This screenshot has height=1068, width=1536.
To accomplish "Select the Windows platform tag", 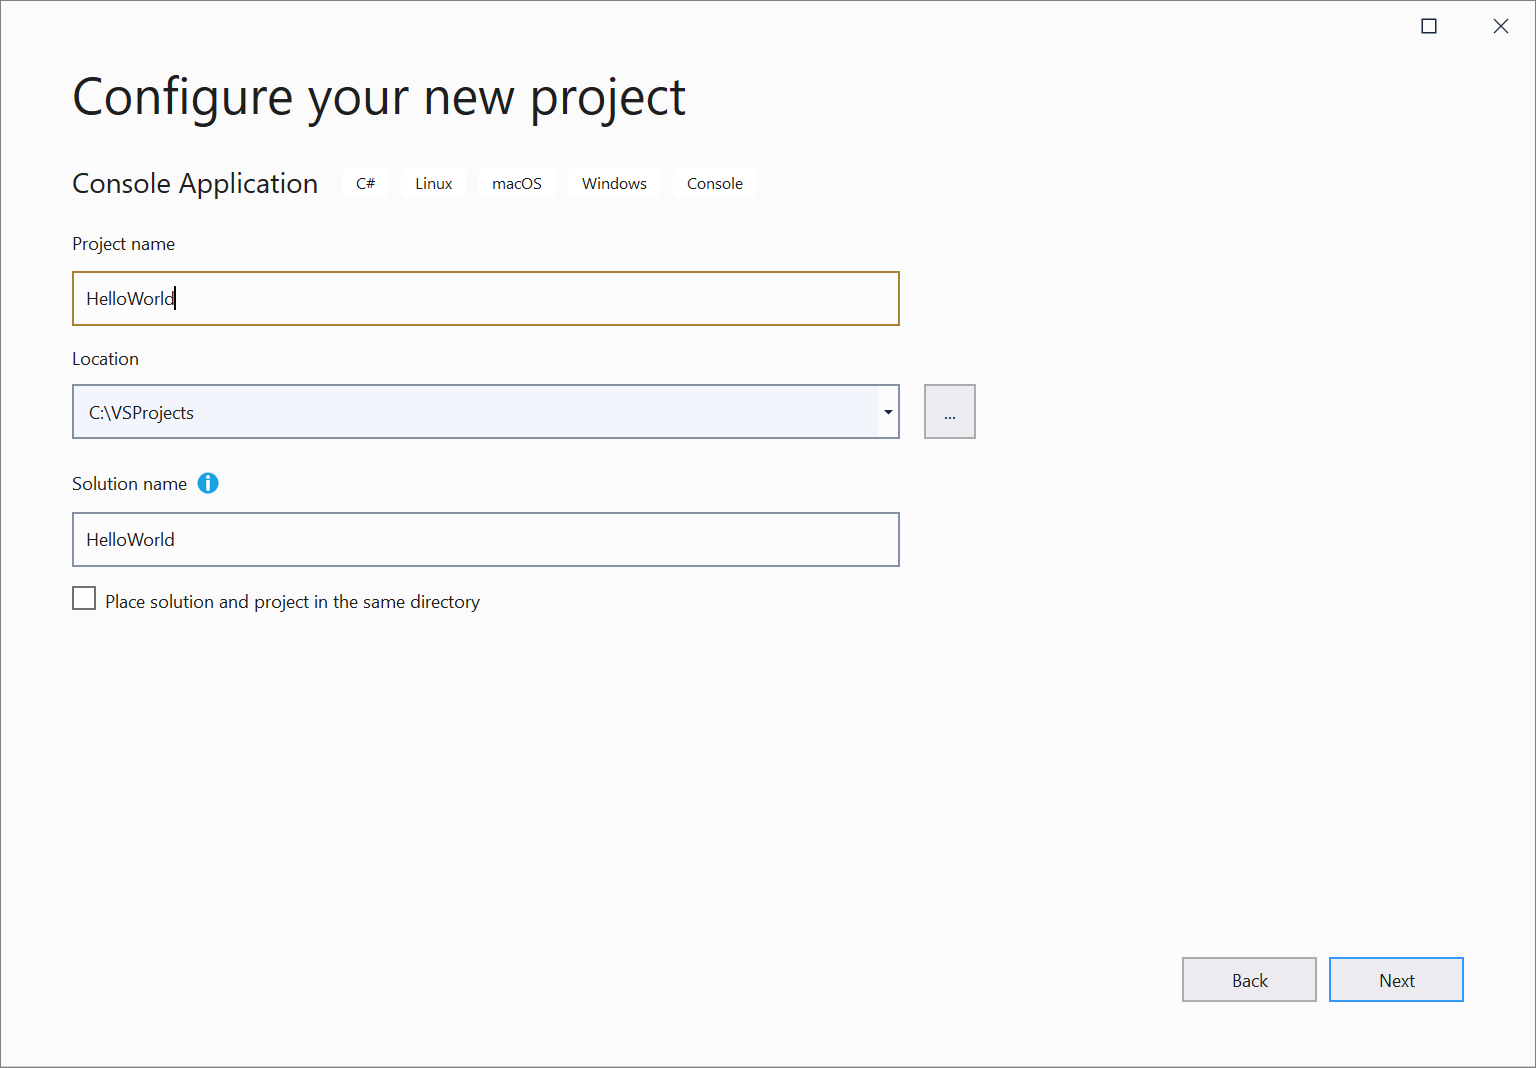I will tap(614, 183).
